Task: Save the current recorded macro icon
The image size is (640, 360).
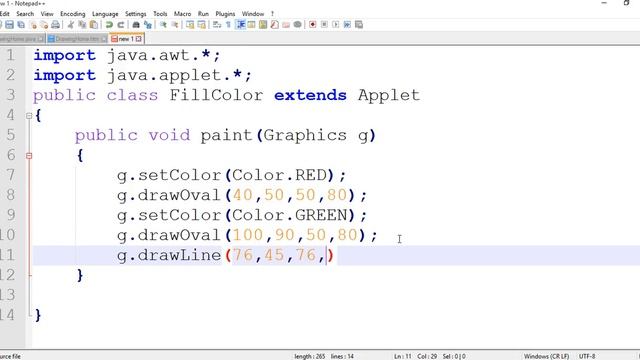Action: [x=359, y=25]
